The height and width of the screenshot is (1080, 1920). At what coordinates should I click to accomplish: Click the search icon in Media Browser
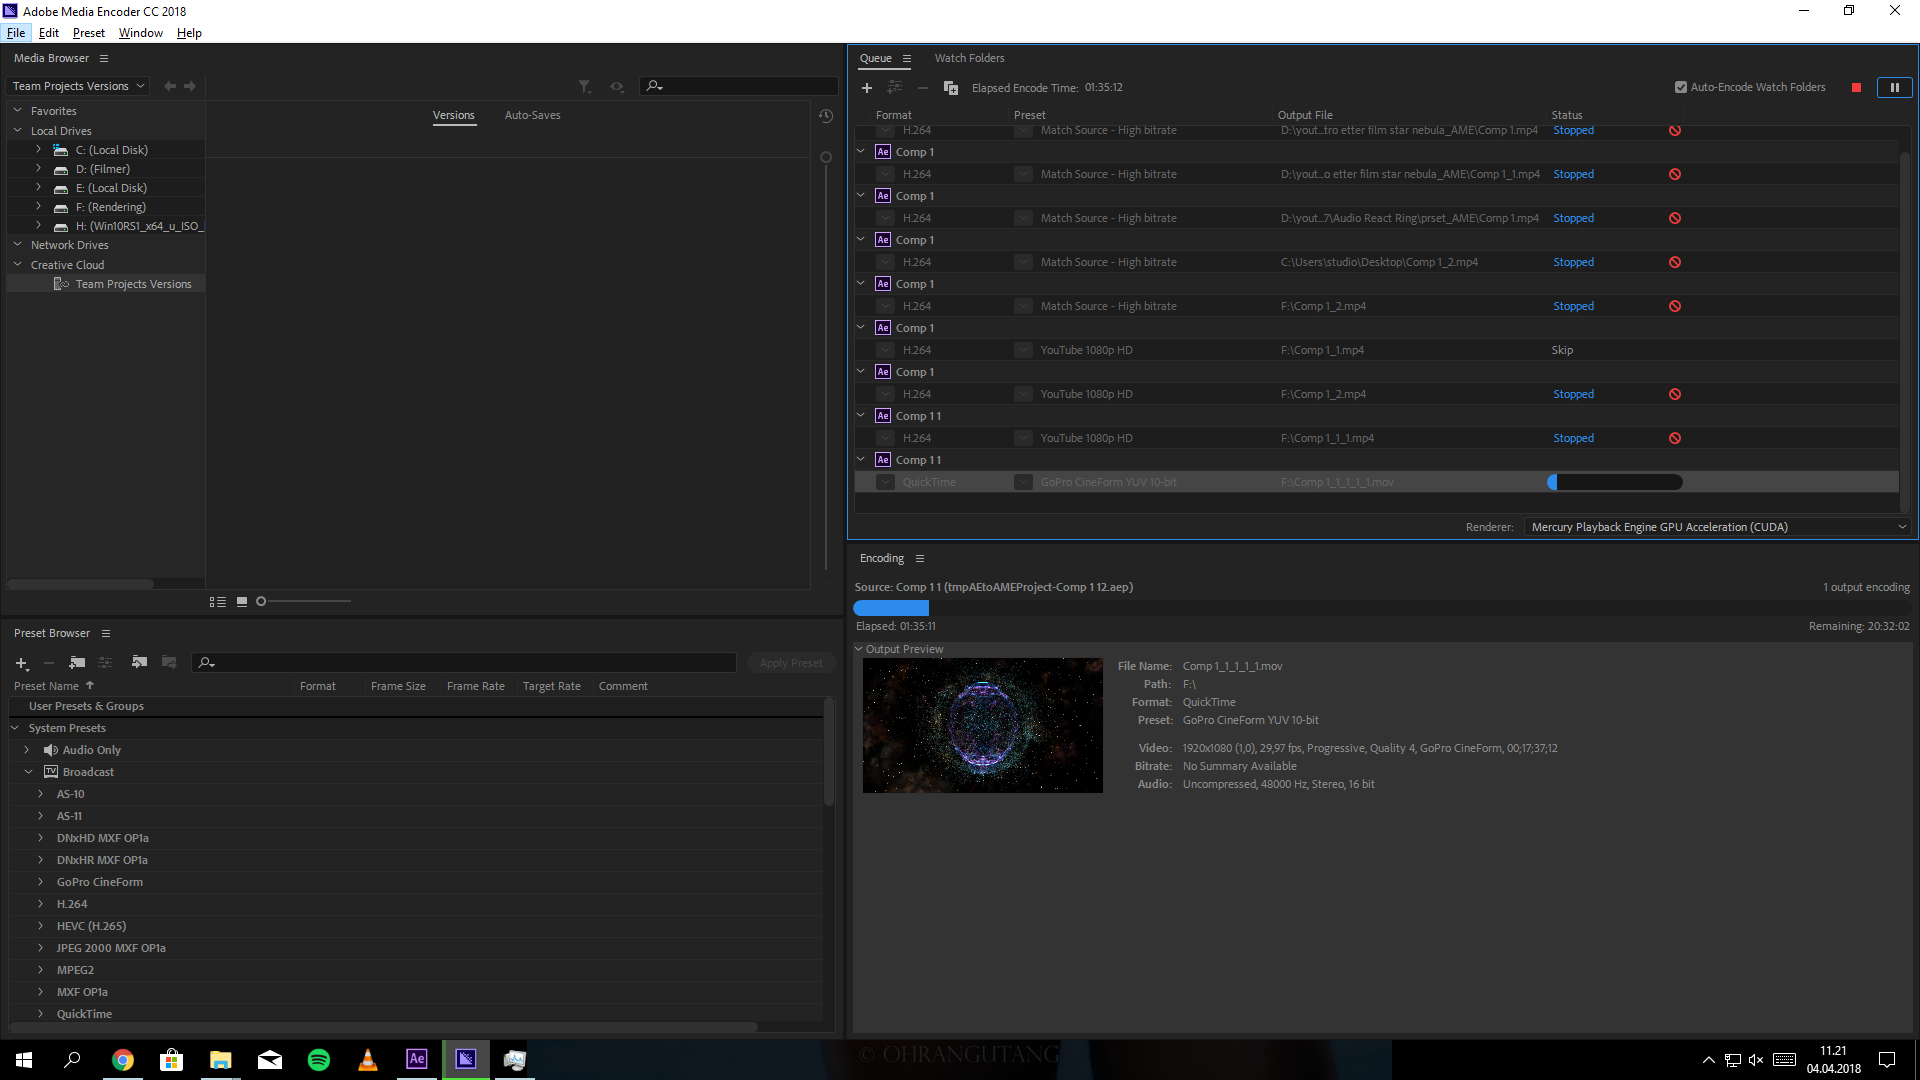[654, 86]
